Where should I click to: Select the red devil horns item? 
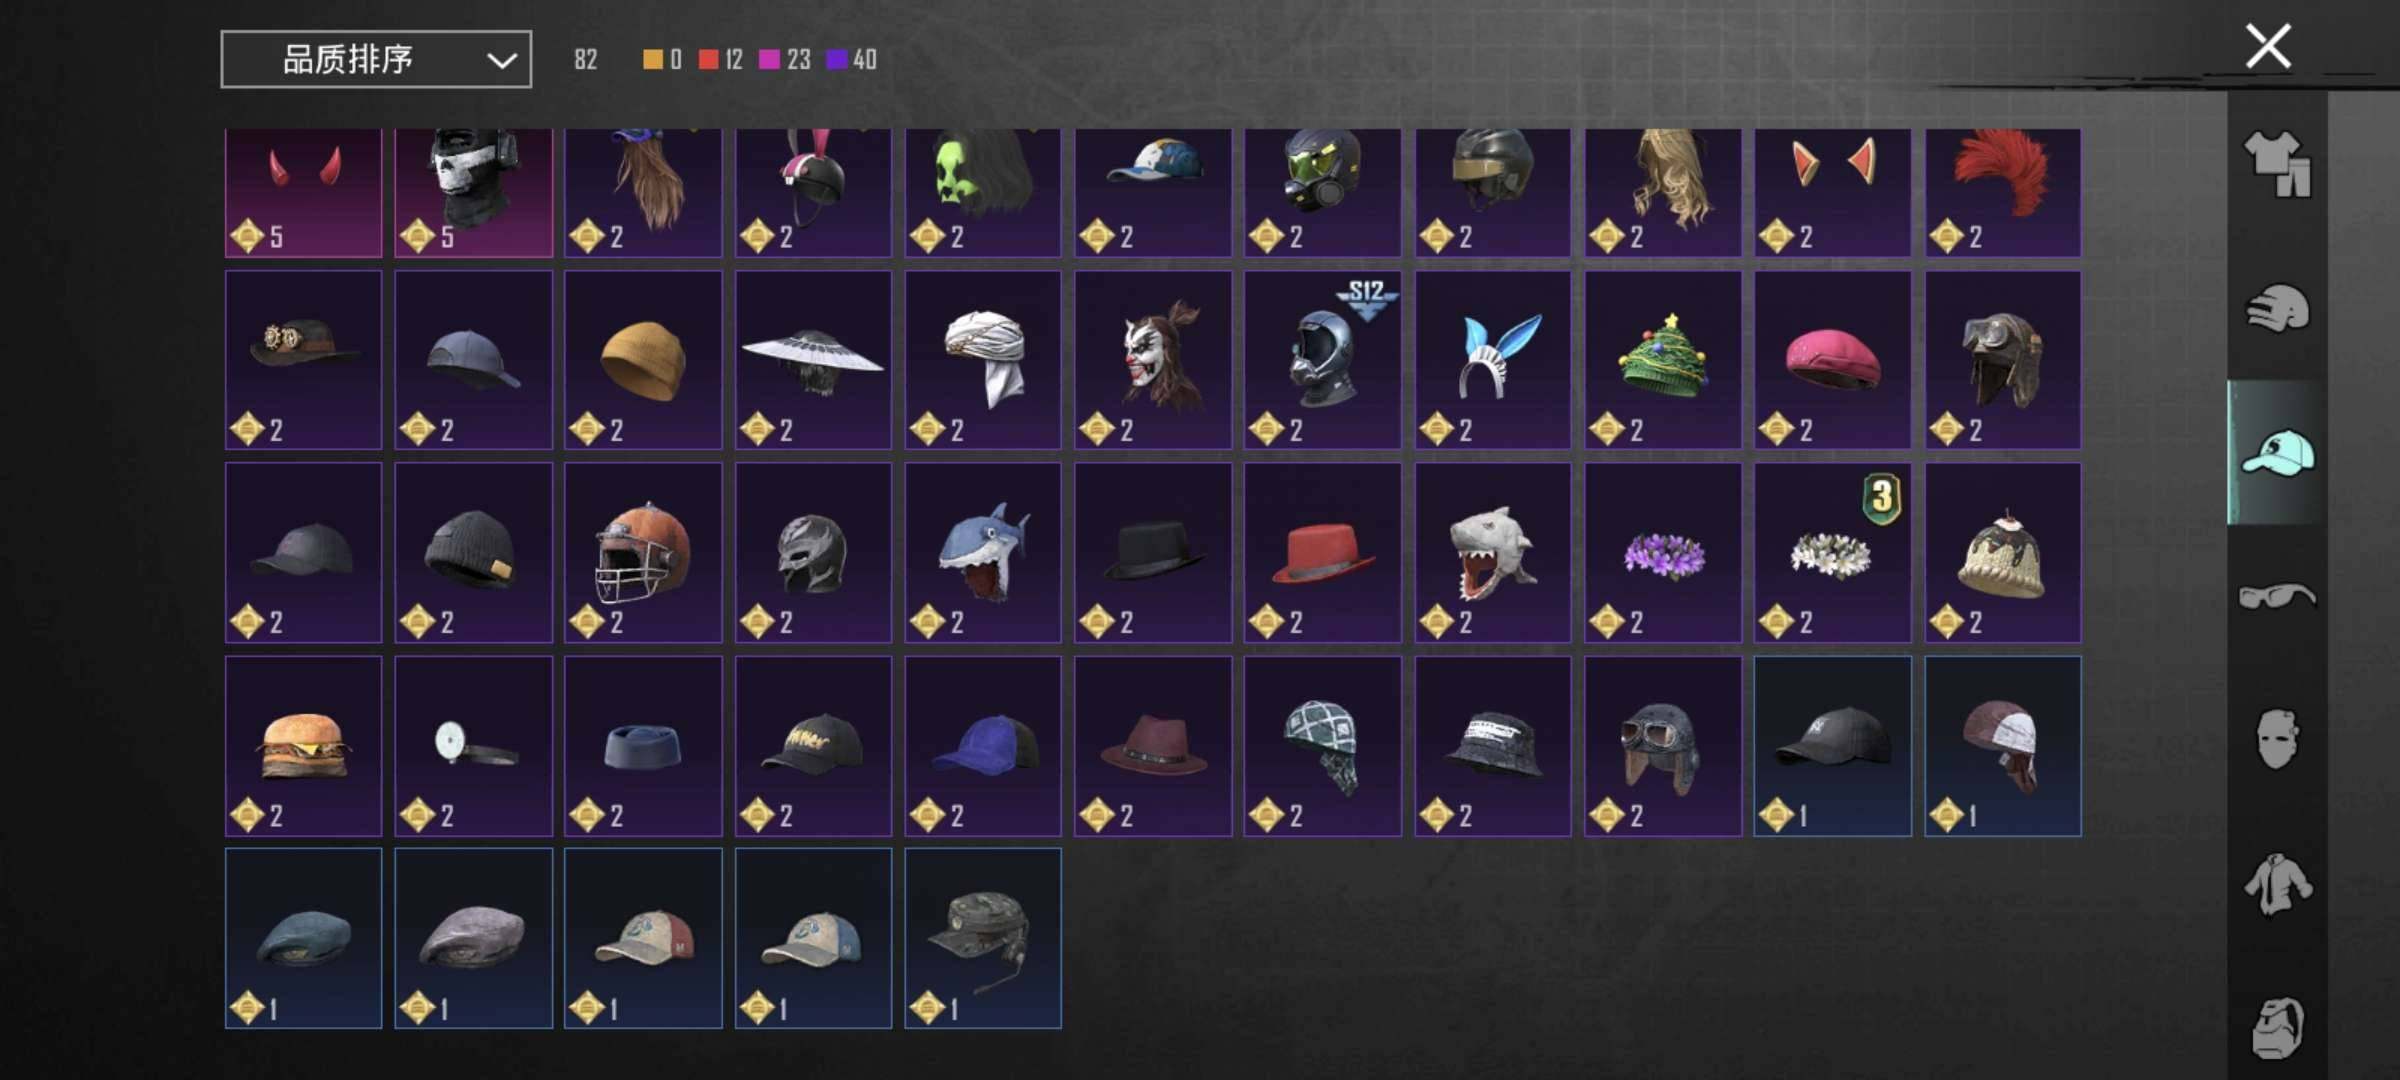point(304,192)
